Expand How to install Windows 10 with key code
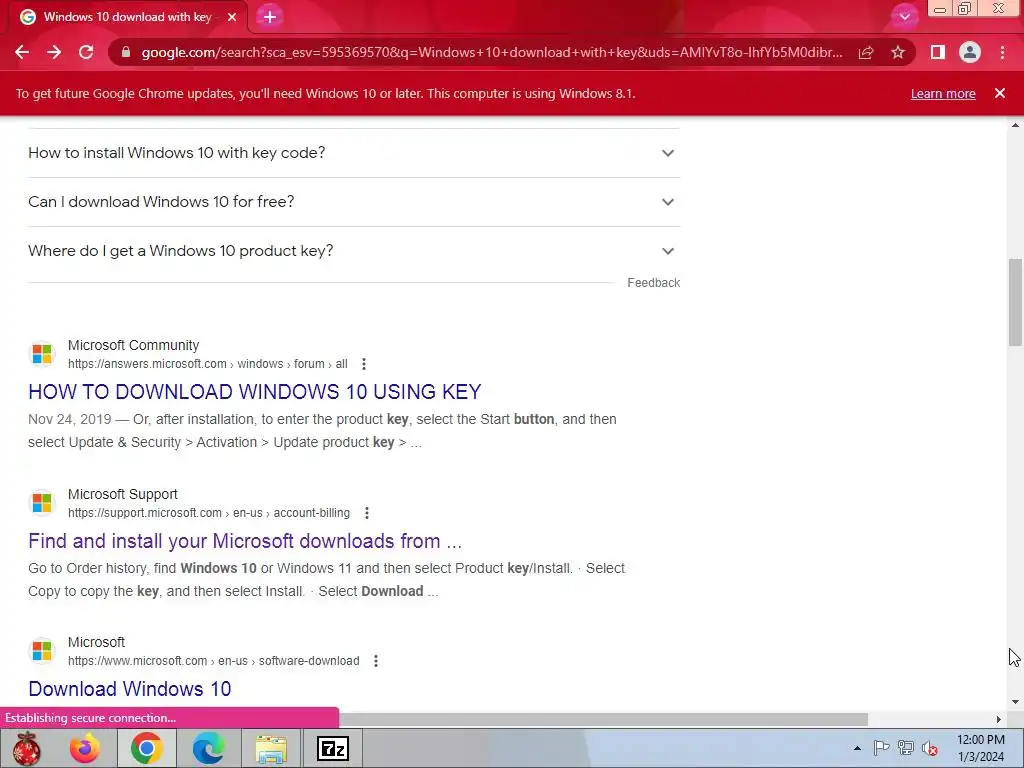This screenshot has height=768, width=1024. point(354,153)
